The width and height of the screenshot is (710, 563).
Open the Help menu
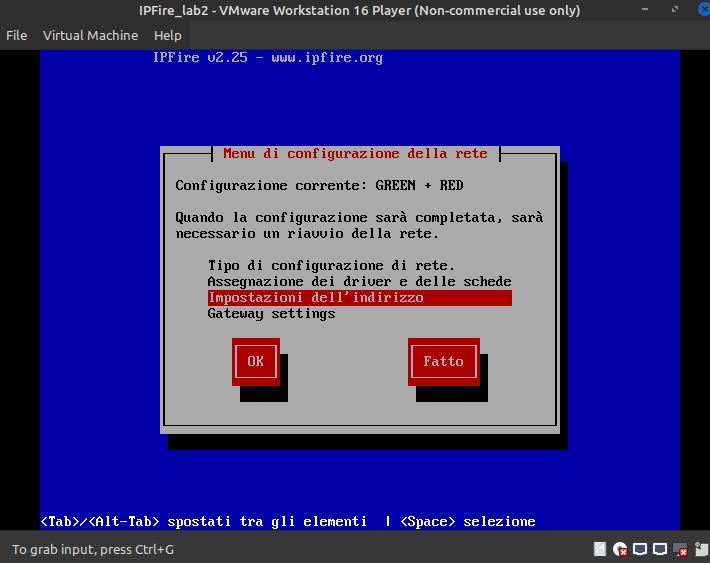[x=168, y=35]
